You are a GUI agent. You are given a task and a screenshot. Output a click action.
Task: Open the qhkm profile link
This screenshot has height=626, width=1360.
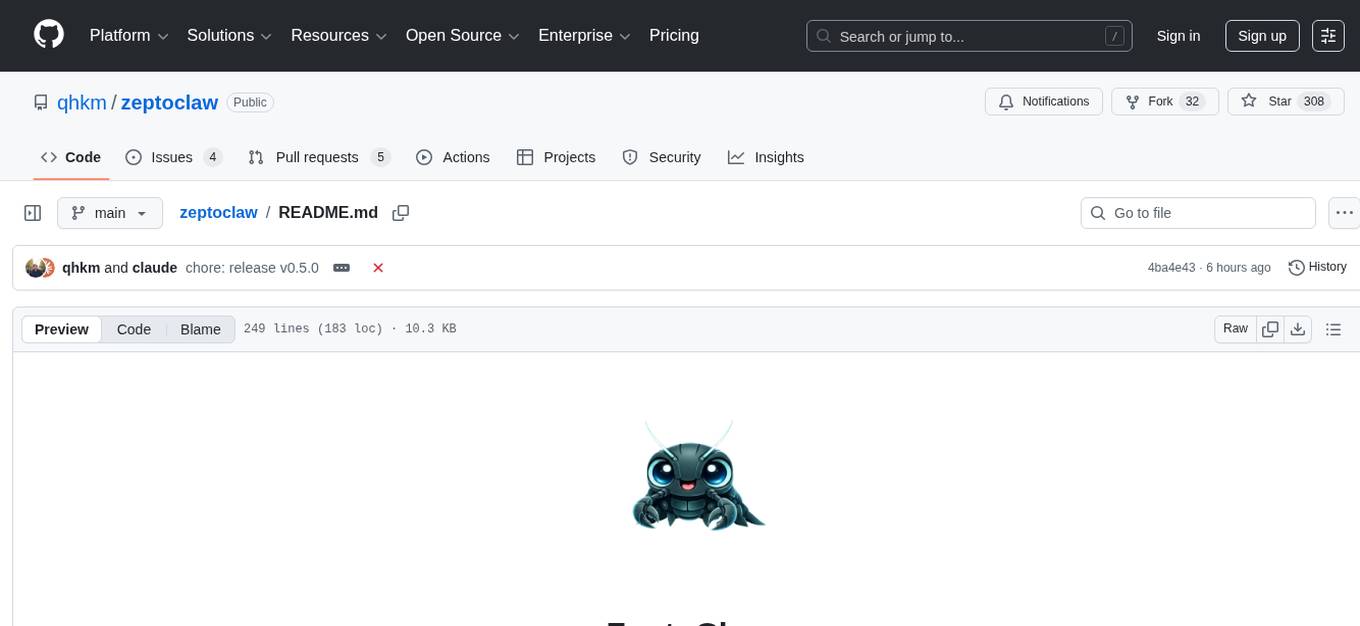click(82, 102)
